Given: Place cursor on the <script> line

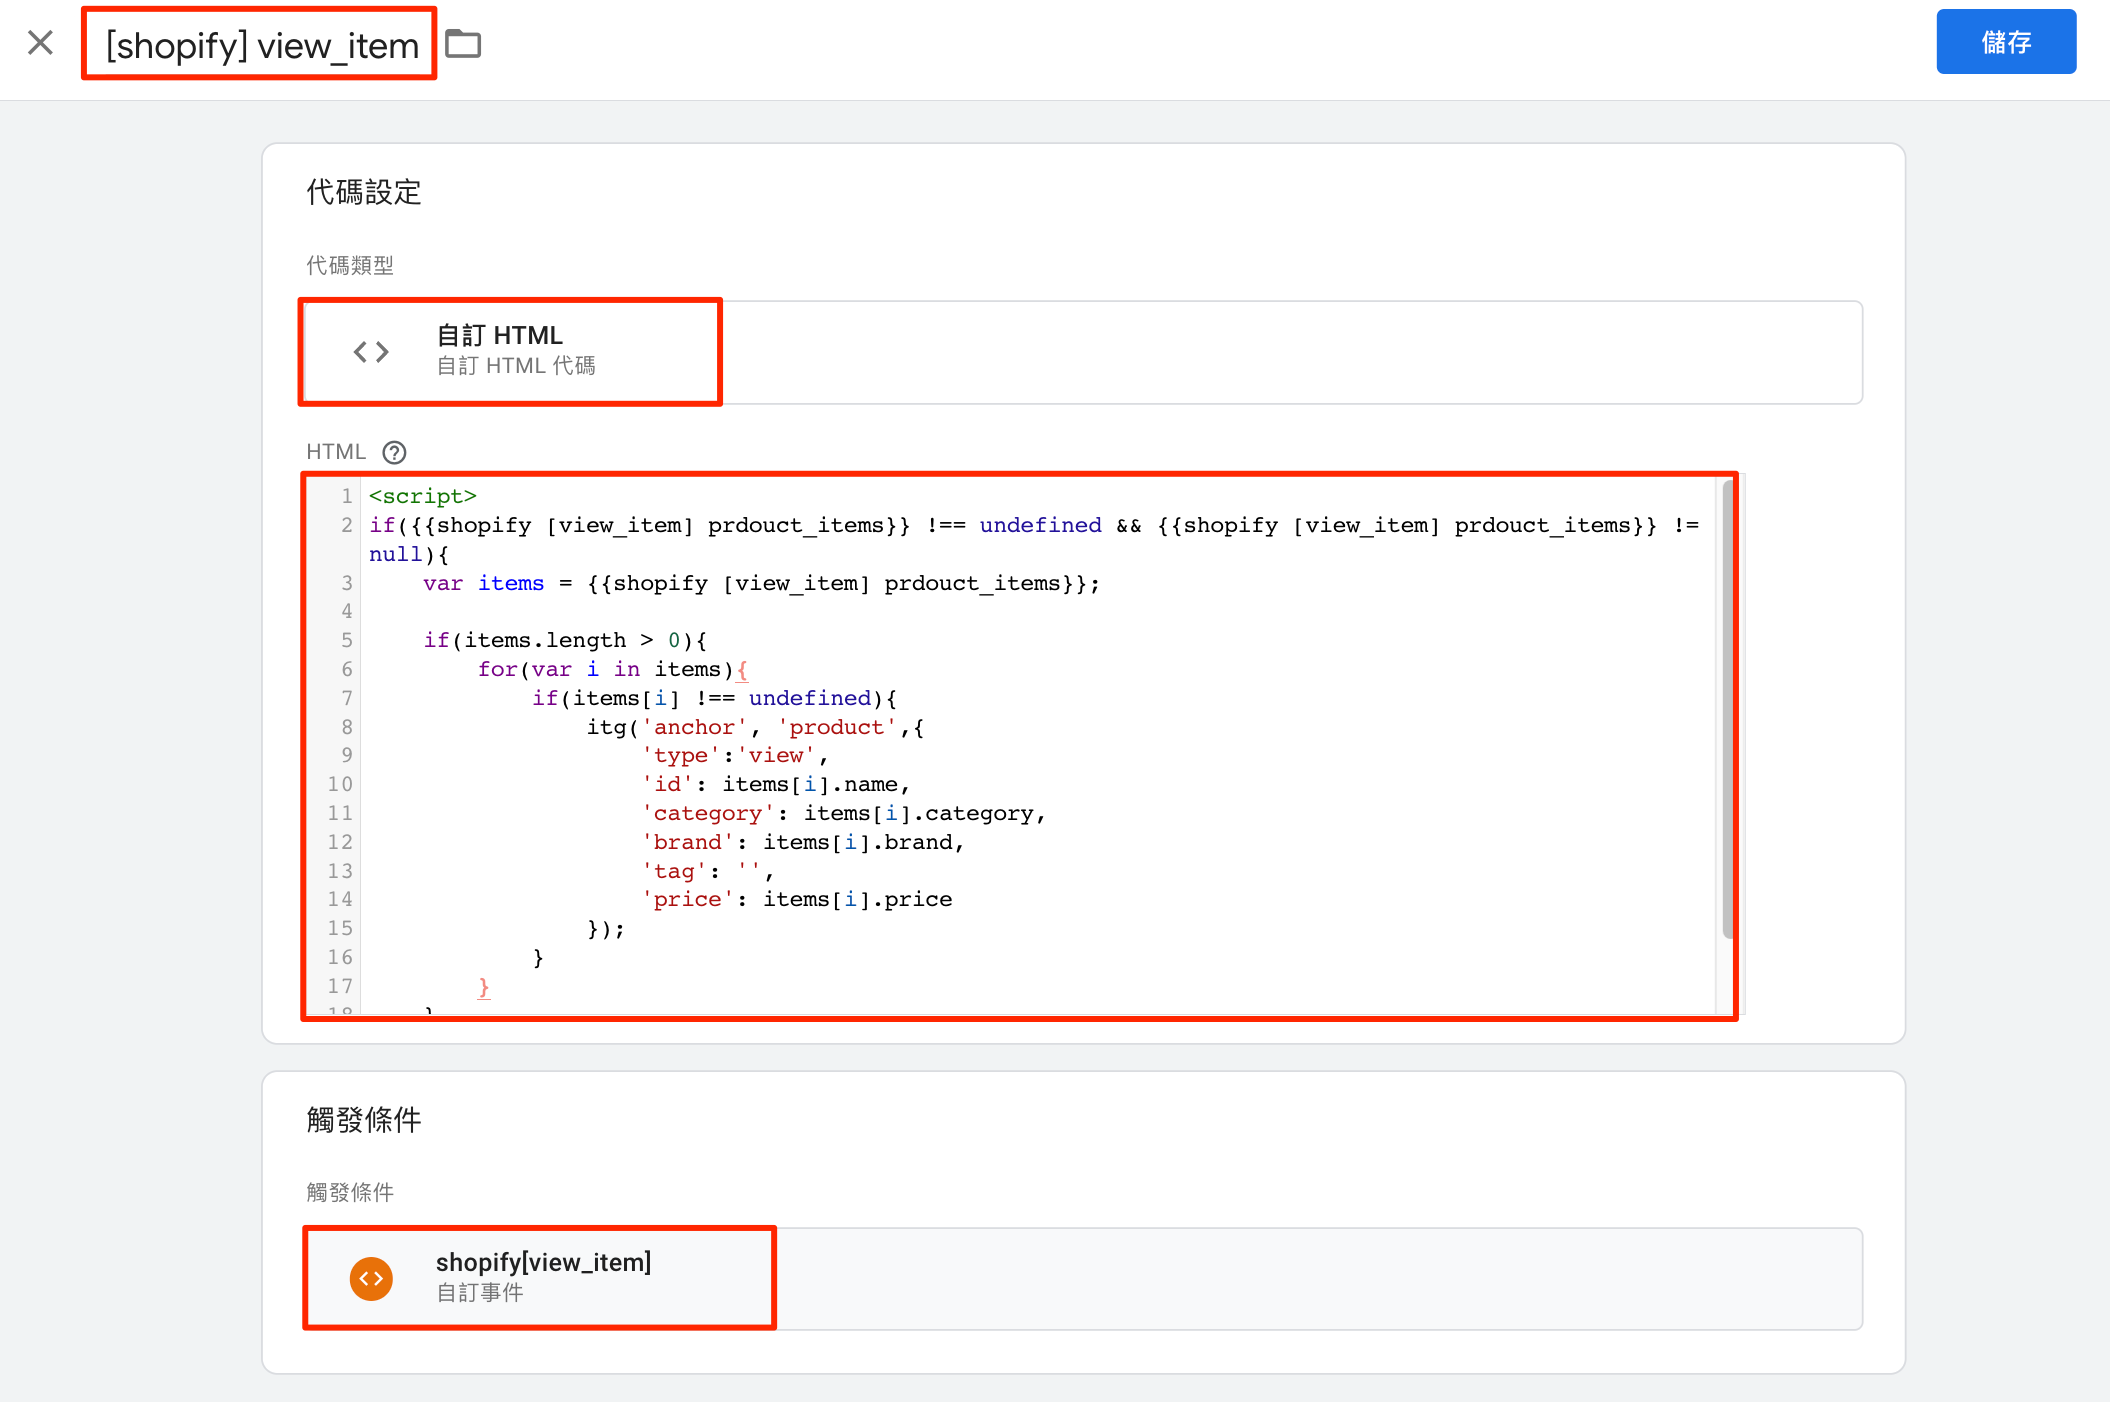Looking at the screenshot, I should [423, 496].
